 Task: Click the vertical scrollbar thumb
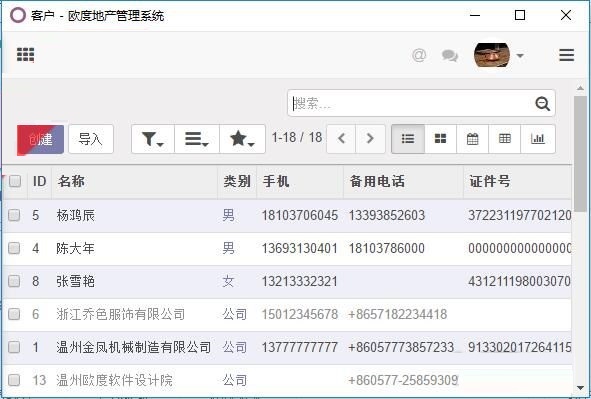coord(580,154)
